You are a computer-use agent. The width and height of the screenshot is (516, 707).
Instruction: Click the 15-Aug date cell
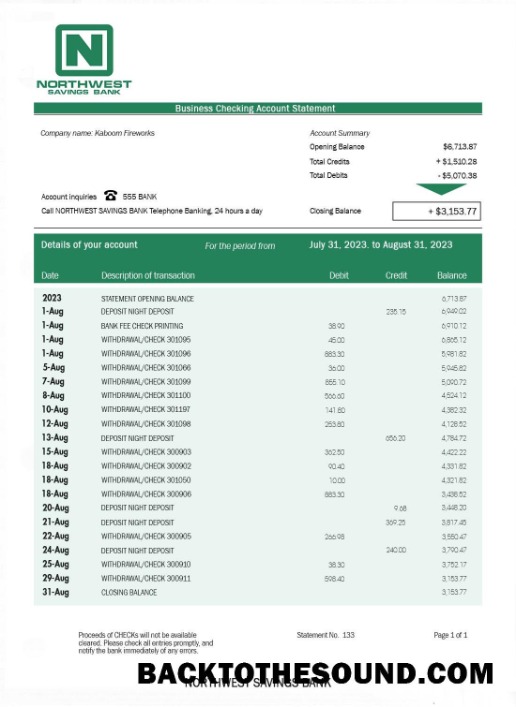point(55,451)
